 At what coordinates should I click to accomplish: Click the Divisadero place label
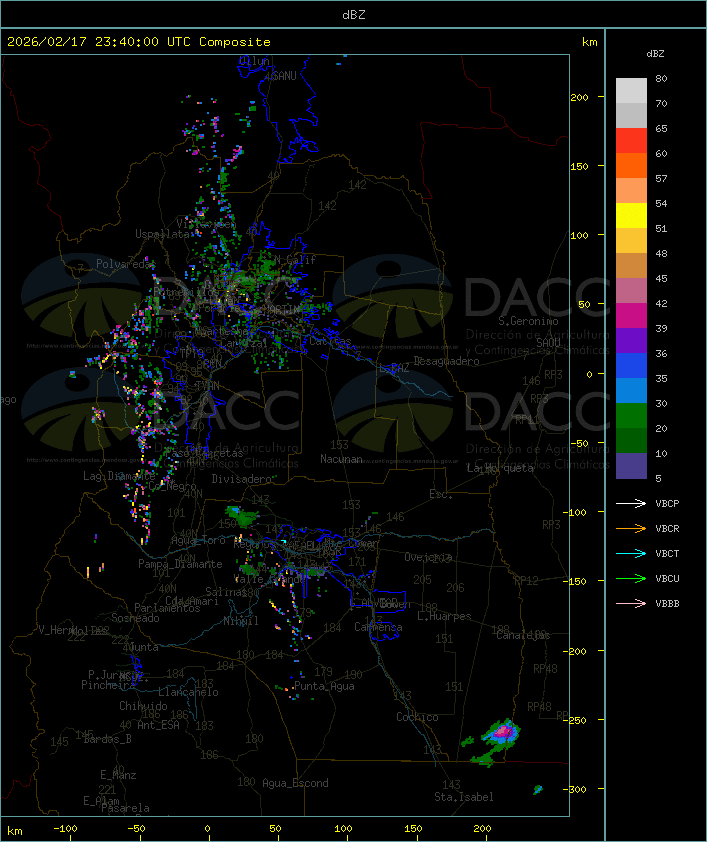pos(241,479)
